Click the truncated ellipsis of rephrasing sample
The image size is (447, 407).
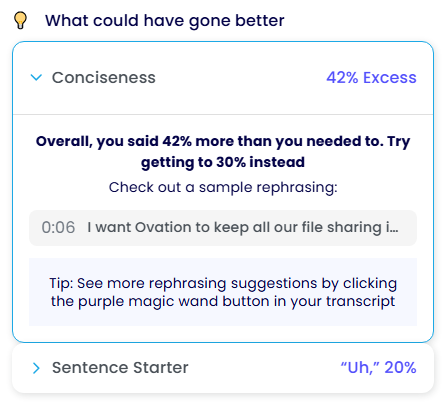pyautogui.click(x=395, y=227)
